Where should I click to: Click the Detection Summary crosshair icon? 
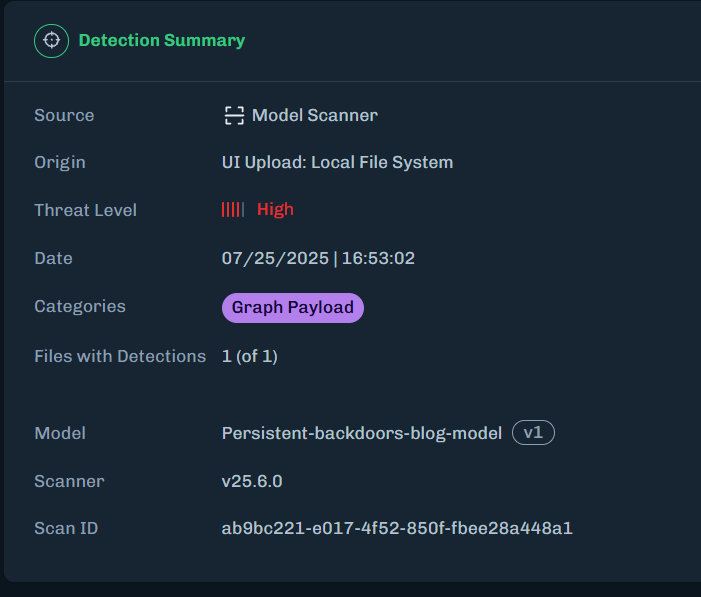coord(51,41)
